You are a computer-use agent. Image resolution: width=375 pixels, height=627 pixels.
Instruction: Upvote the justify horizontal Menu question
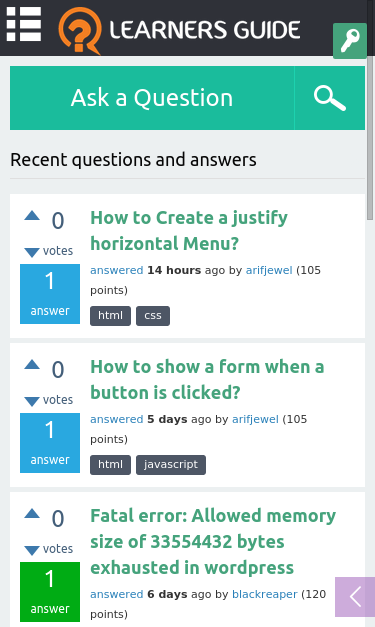click(32, 216)
